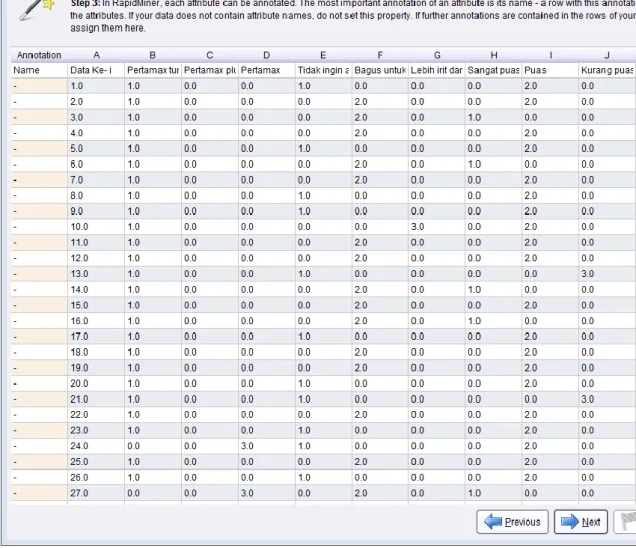Viewport: 636px width, 548px height.
Task: Select column header D
Action: (266, 55)
